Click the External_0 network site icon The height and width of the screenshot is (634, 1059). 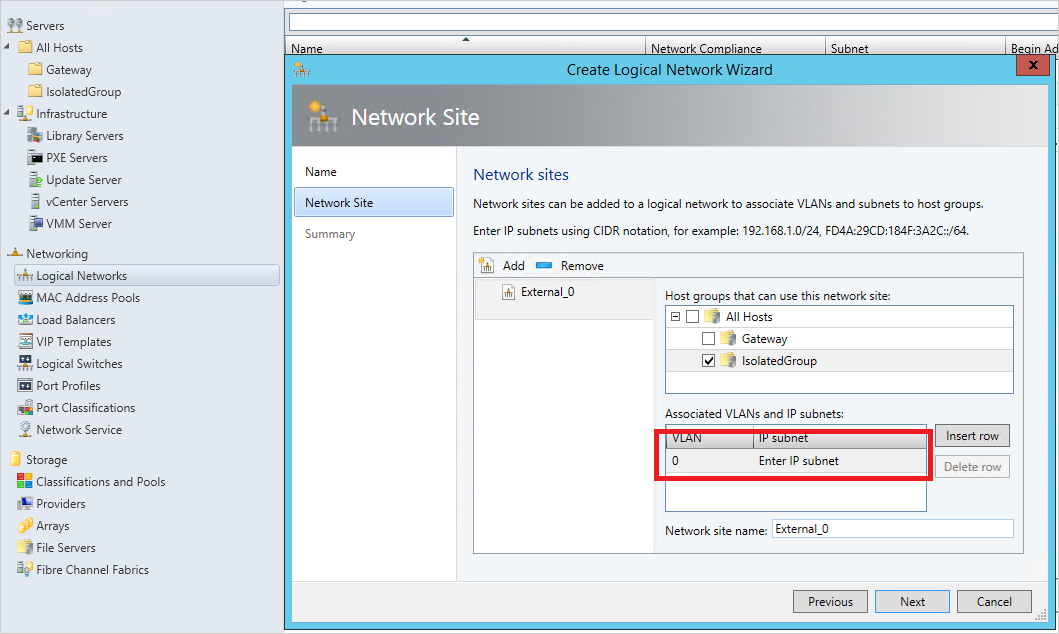pyautogui.click(x=509, y=292)
